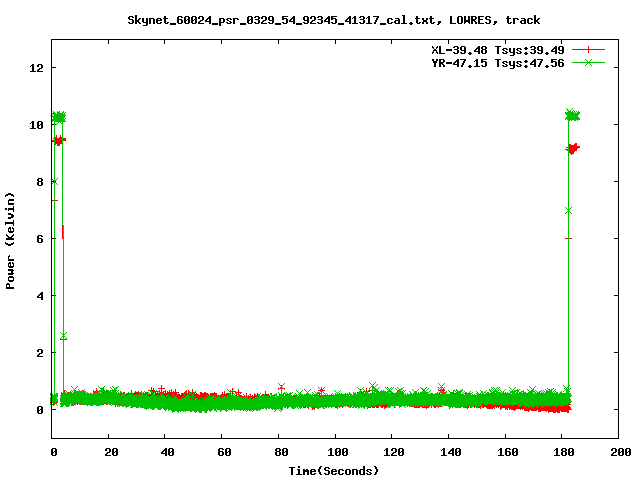Viewport: 640px width, 480px height.
Task: Click the Power (Kelvin) y-axis label
Action: click(x=10, y=241)
